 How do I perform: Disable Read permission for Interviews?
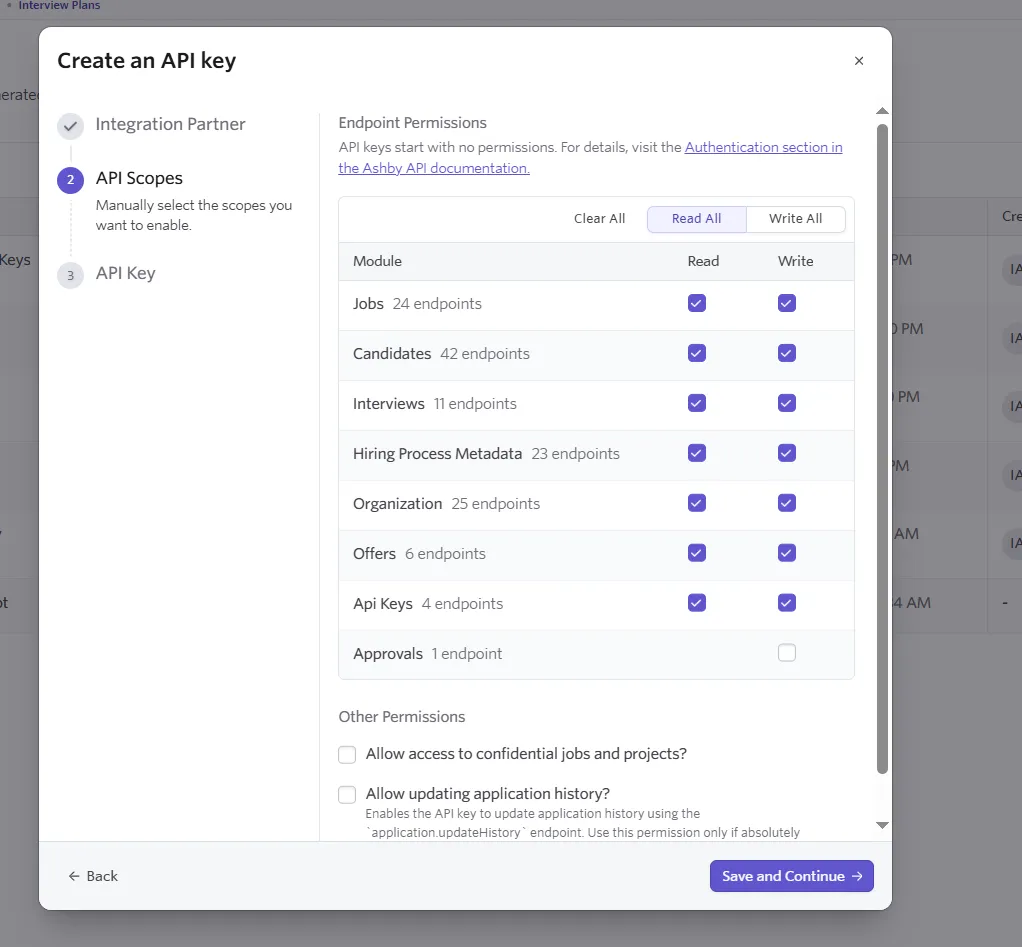(697, 403)
